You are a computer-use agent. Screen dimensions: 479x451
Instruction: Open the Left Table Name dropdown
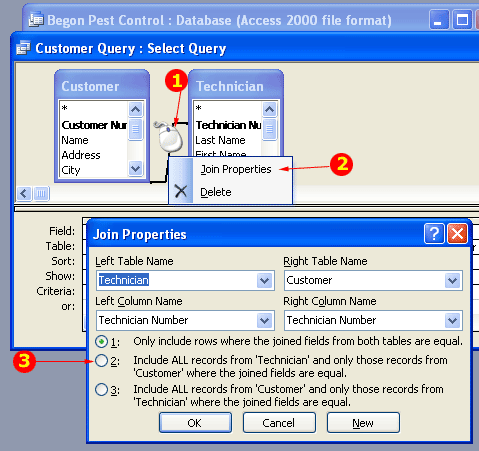point(265,281)
